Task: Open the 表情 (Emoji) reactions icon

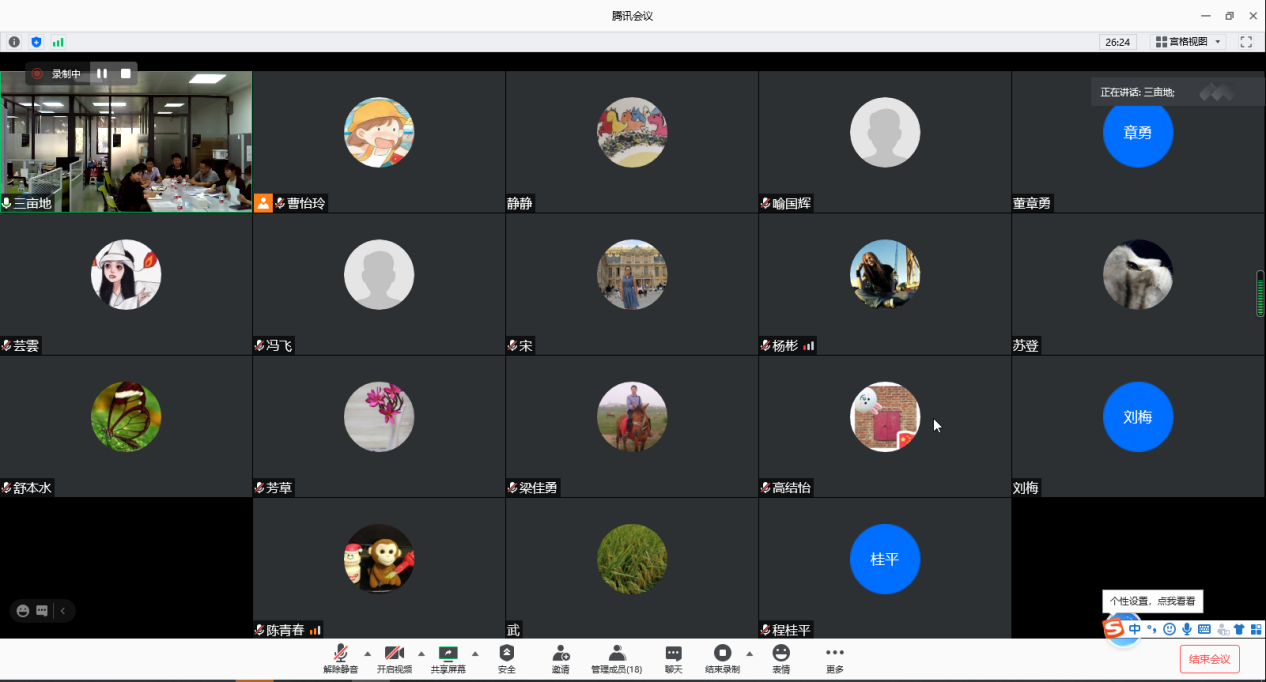Action: pyautogui.click(x=781, y=655)
